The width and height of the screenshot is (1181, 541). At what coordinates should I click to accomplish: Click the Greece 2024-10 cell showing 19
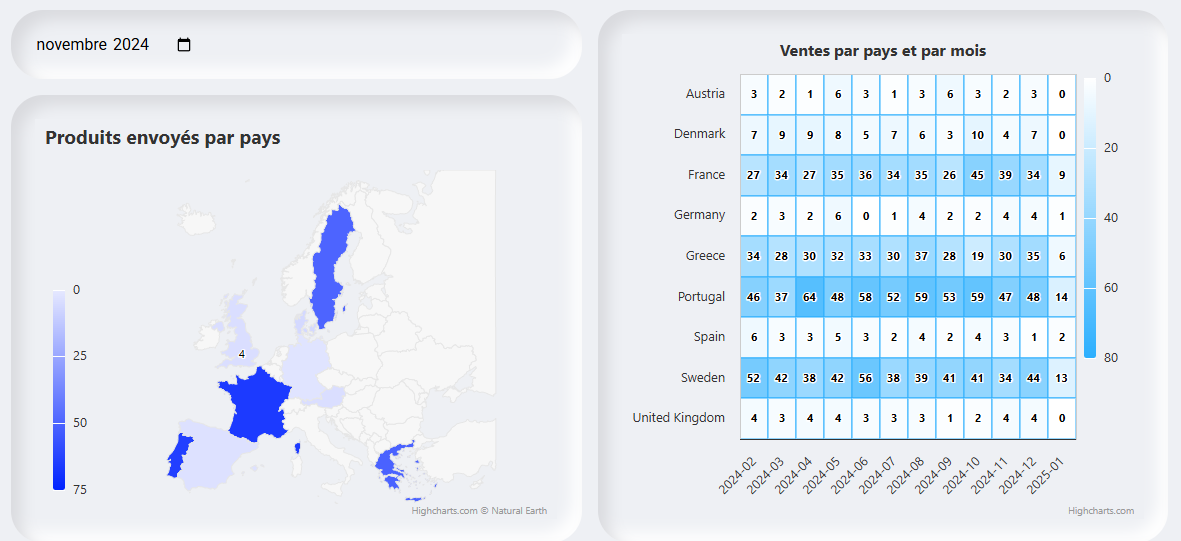tap(978, 256)
